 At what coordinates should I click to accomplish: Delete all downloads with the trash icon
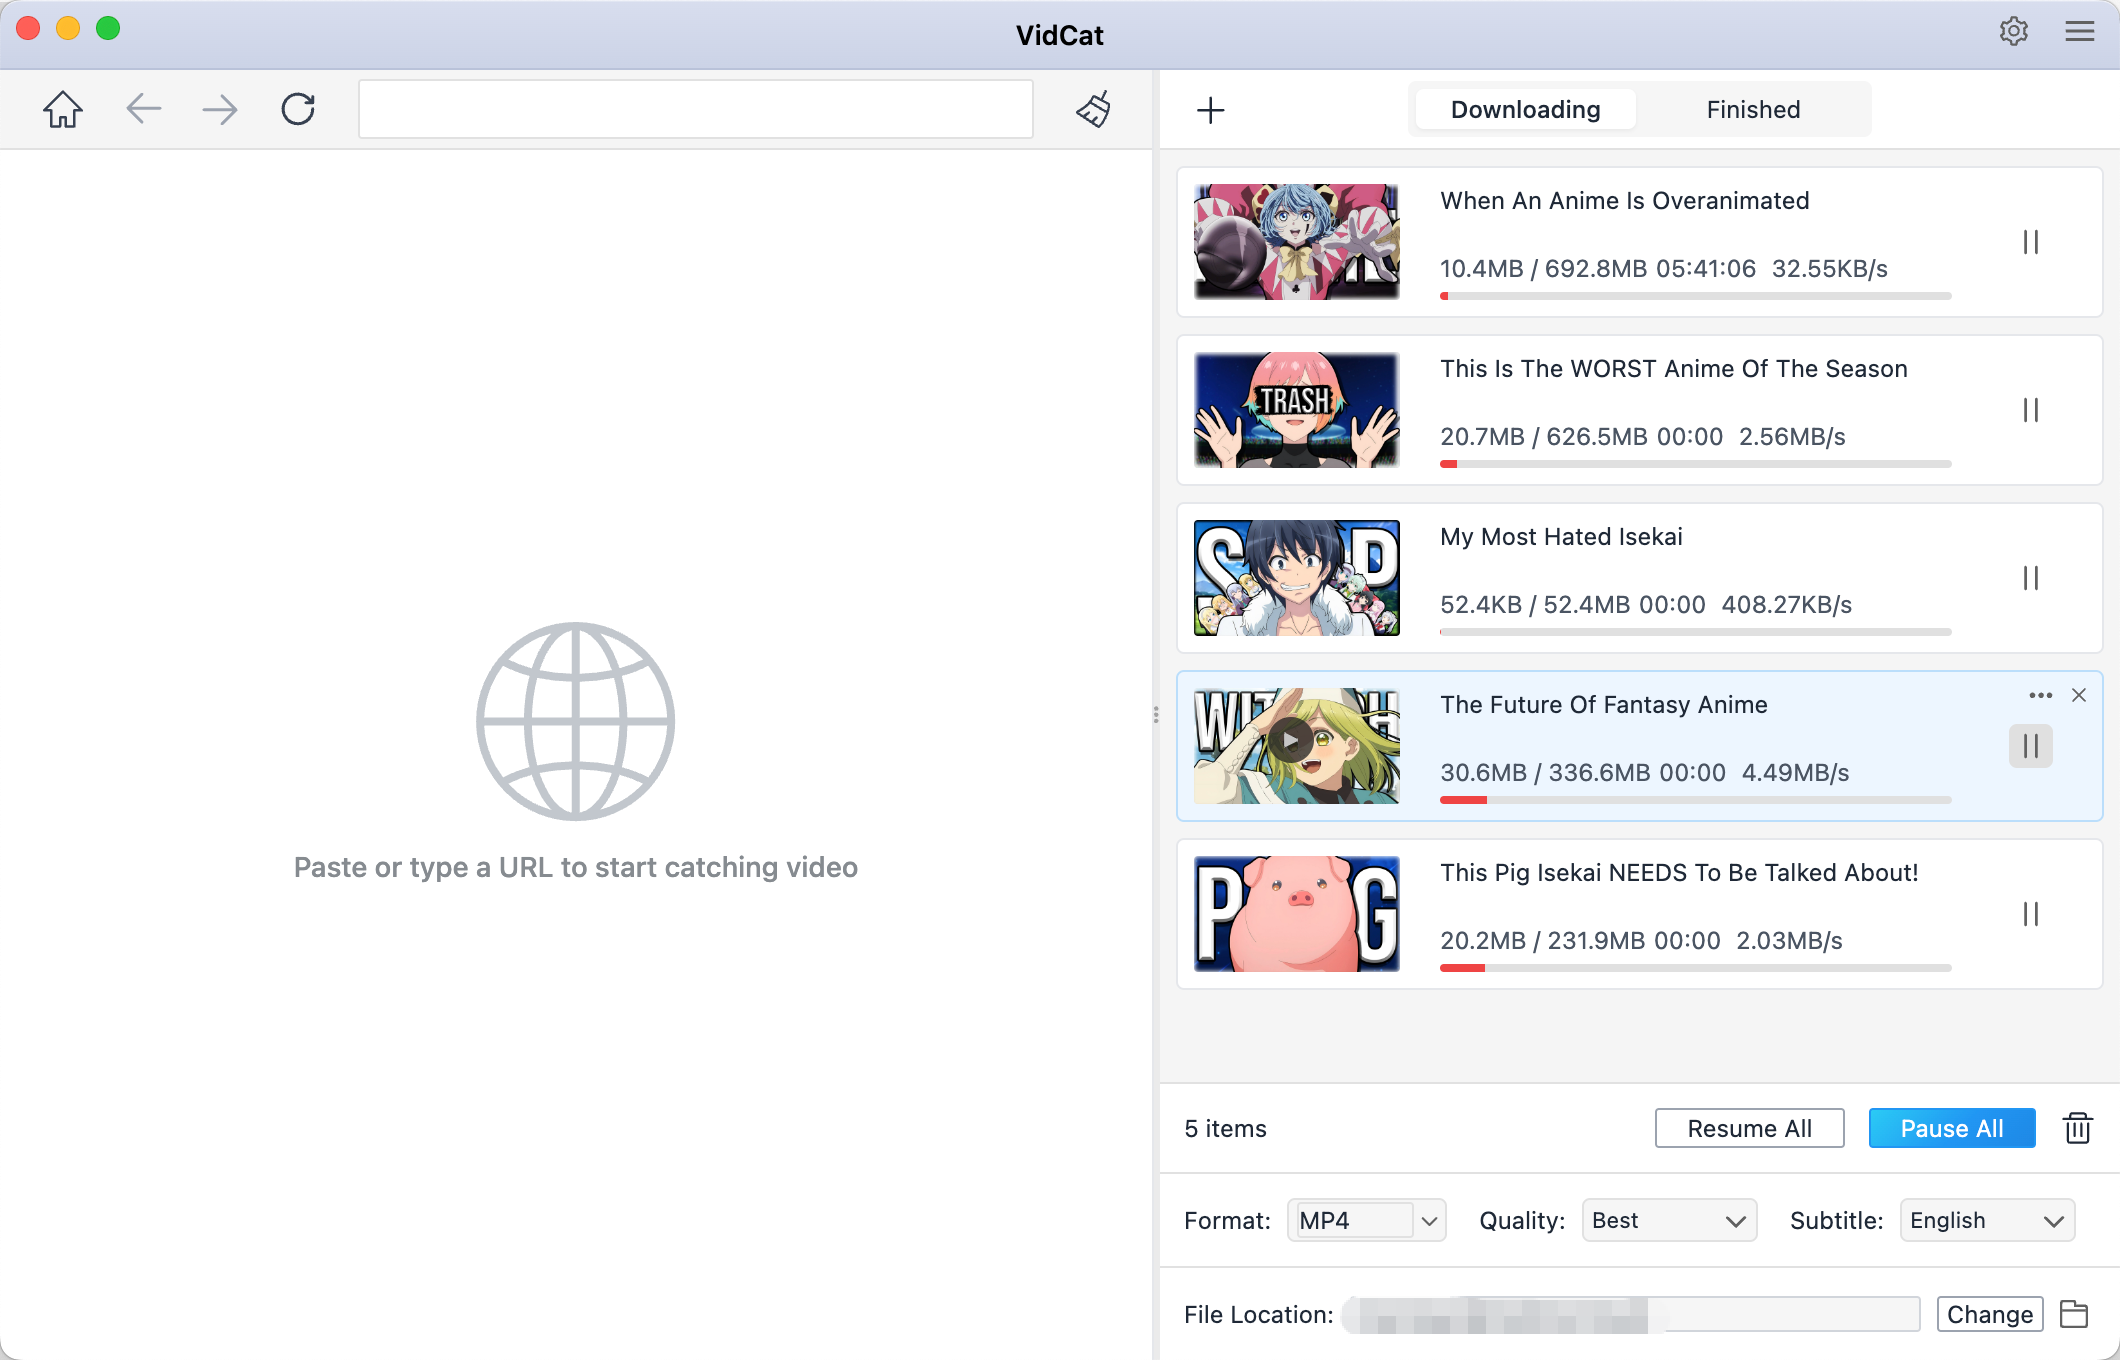click(x=2078, y=1128)
